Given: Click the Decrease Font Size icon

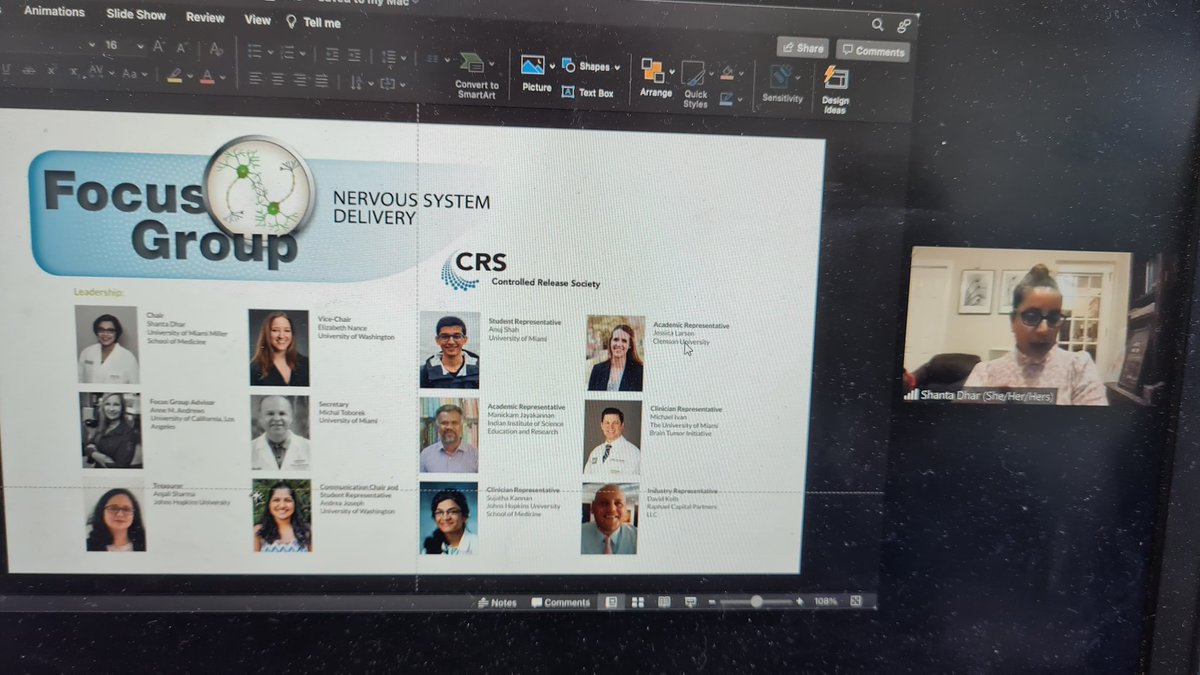Looking at the screenshot, I should click(x=183, y=47).
